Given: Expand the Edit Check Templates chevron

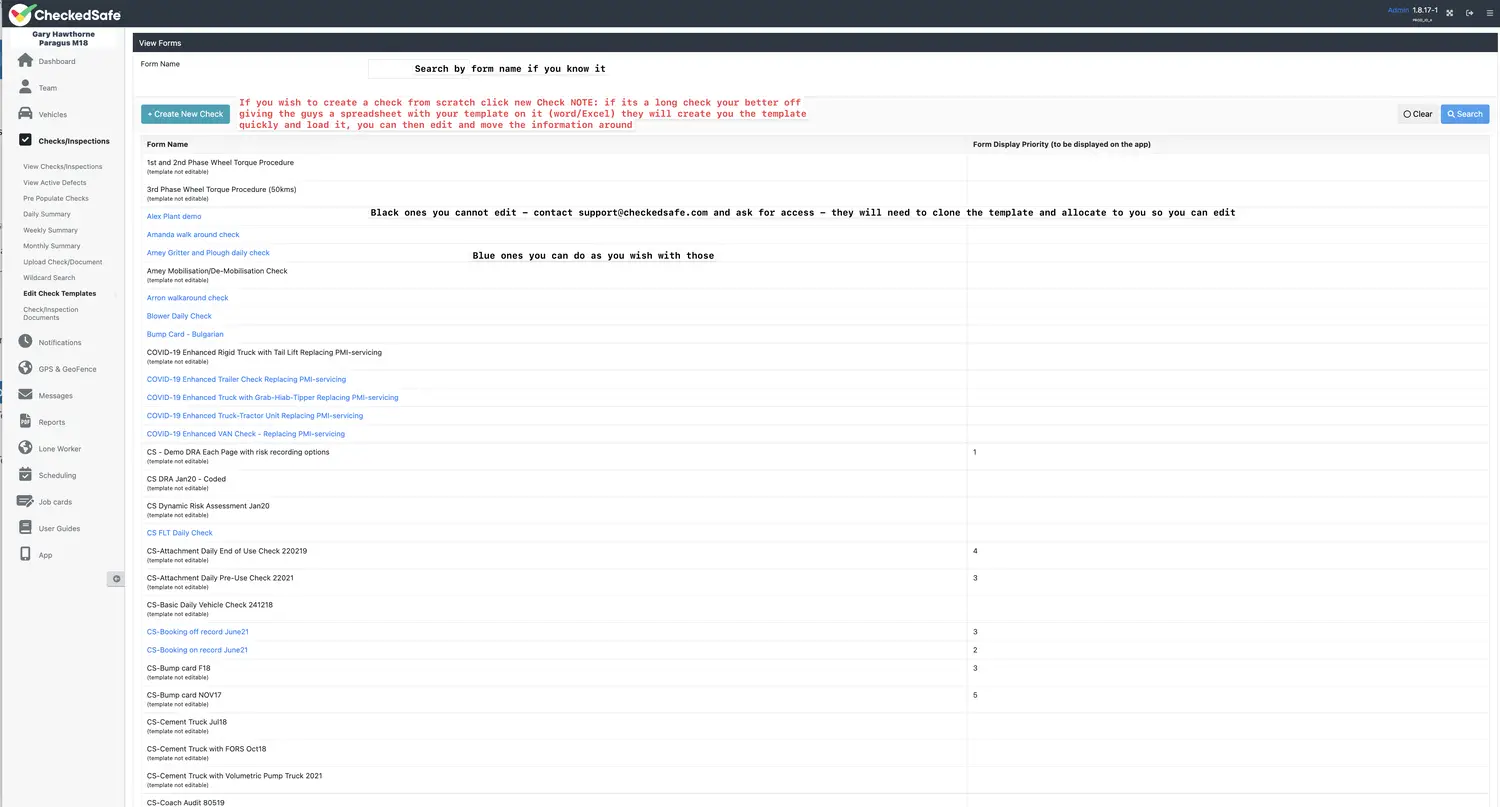Looking at the screenshot, I should [114, 293].
